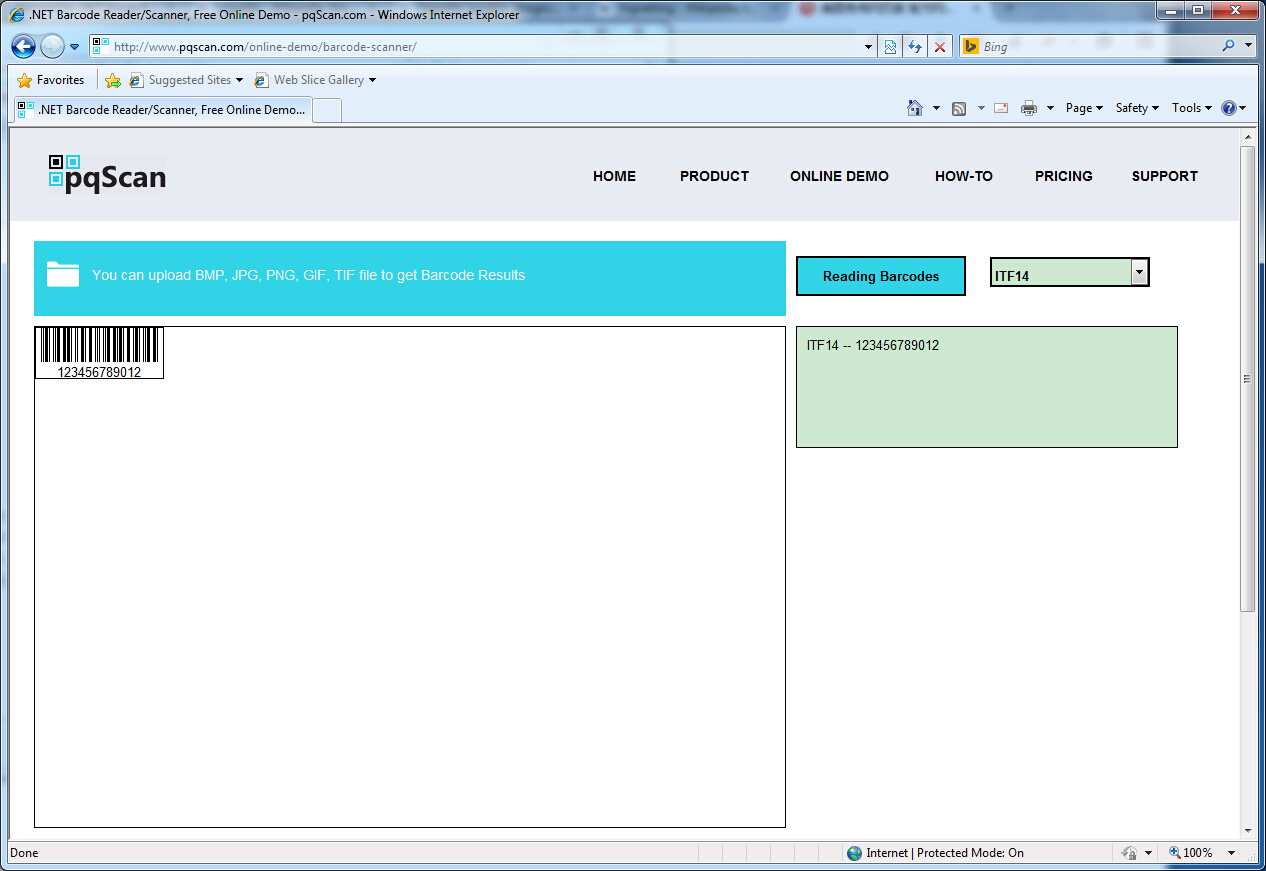Click the browser Back arrow button
The image size is (1266, 871).
[x=23, y=46]
